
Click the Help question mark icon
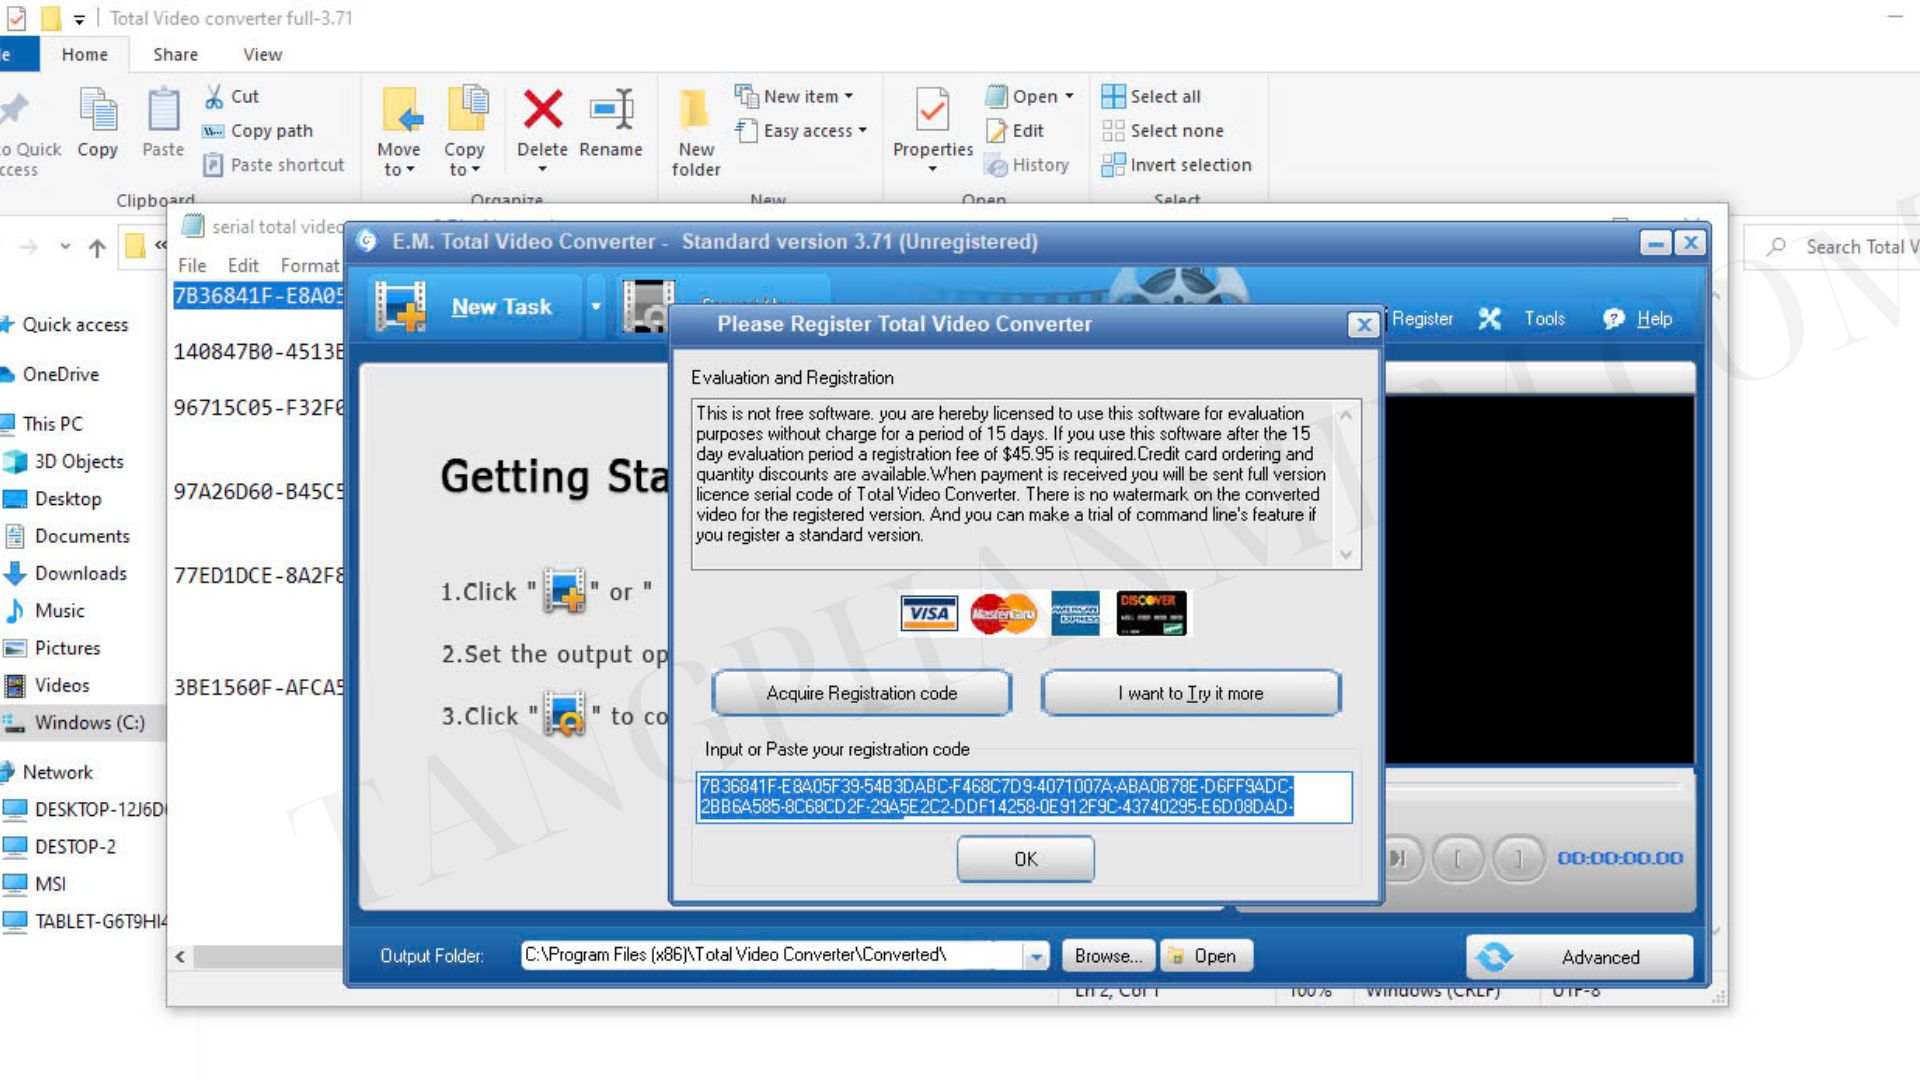(x=1612, y=319)
